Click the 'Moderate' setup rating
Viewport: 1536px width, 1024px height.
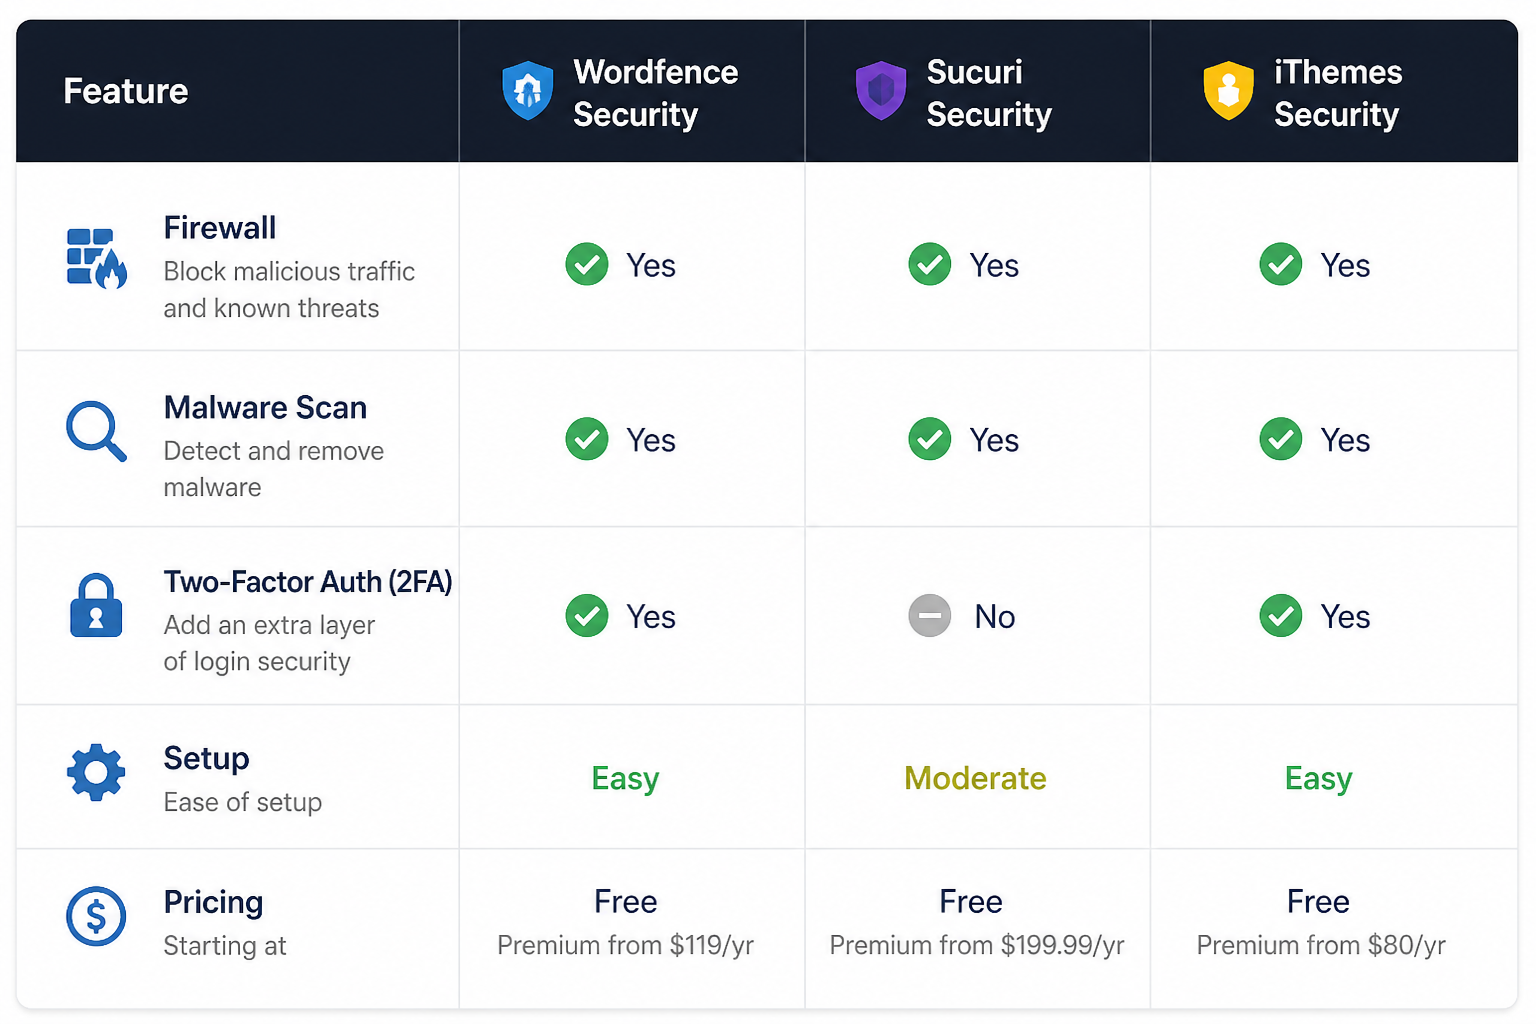point(975,778)
